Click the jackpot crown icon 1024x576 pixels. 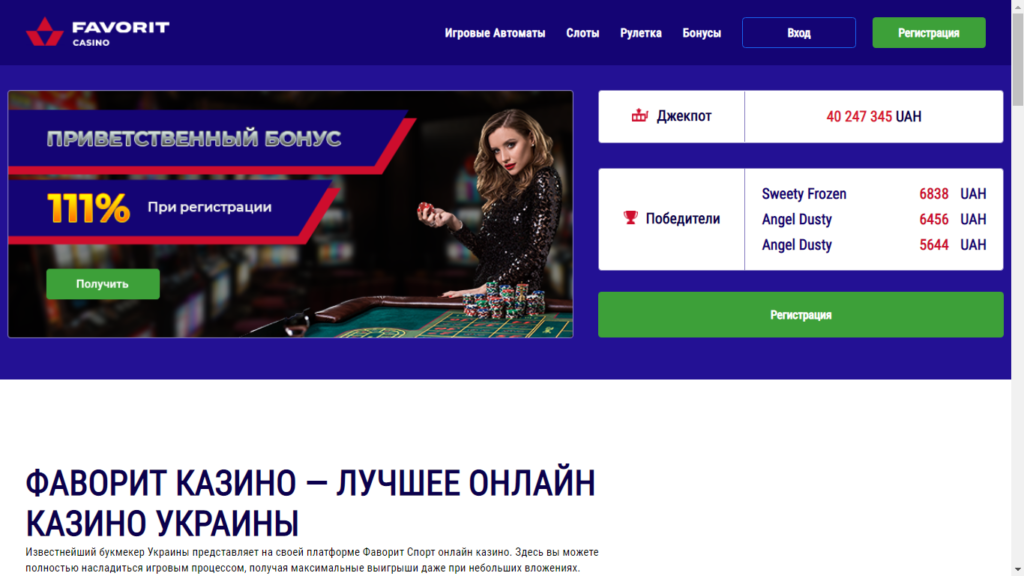click(x=639, y=116)
